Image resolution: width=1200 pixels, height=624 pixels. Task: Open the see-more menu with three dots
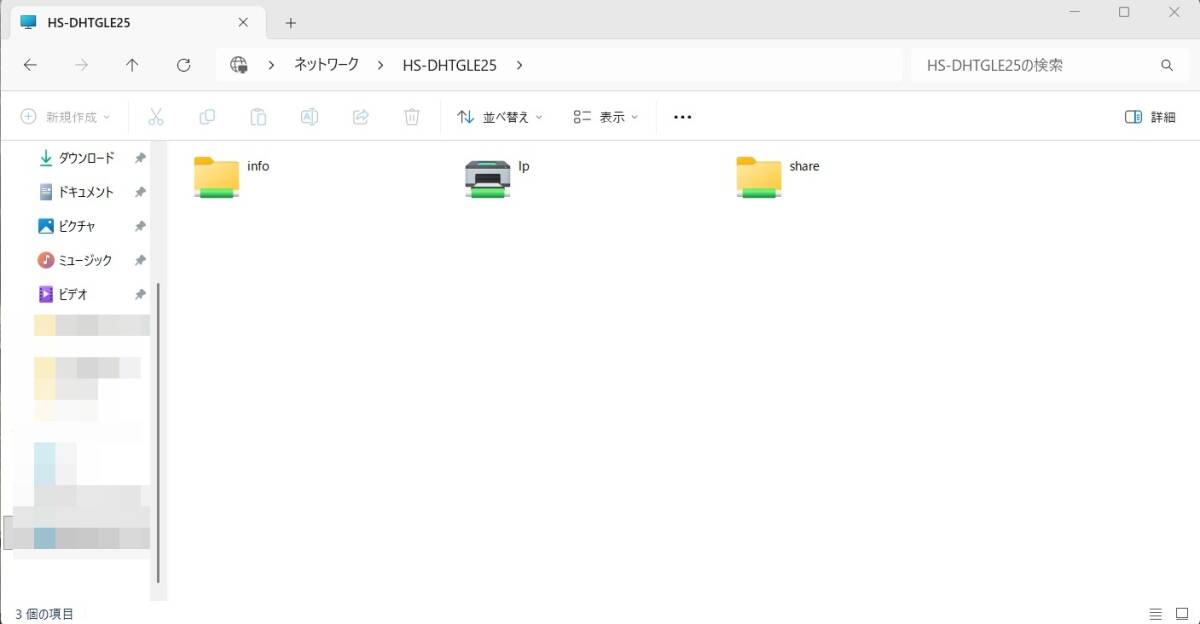pos(682,117)
